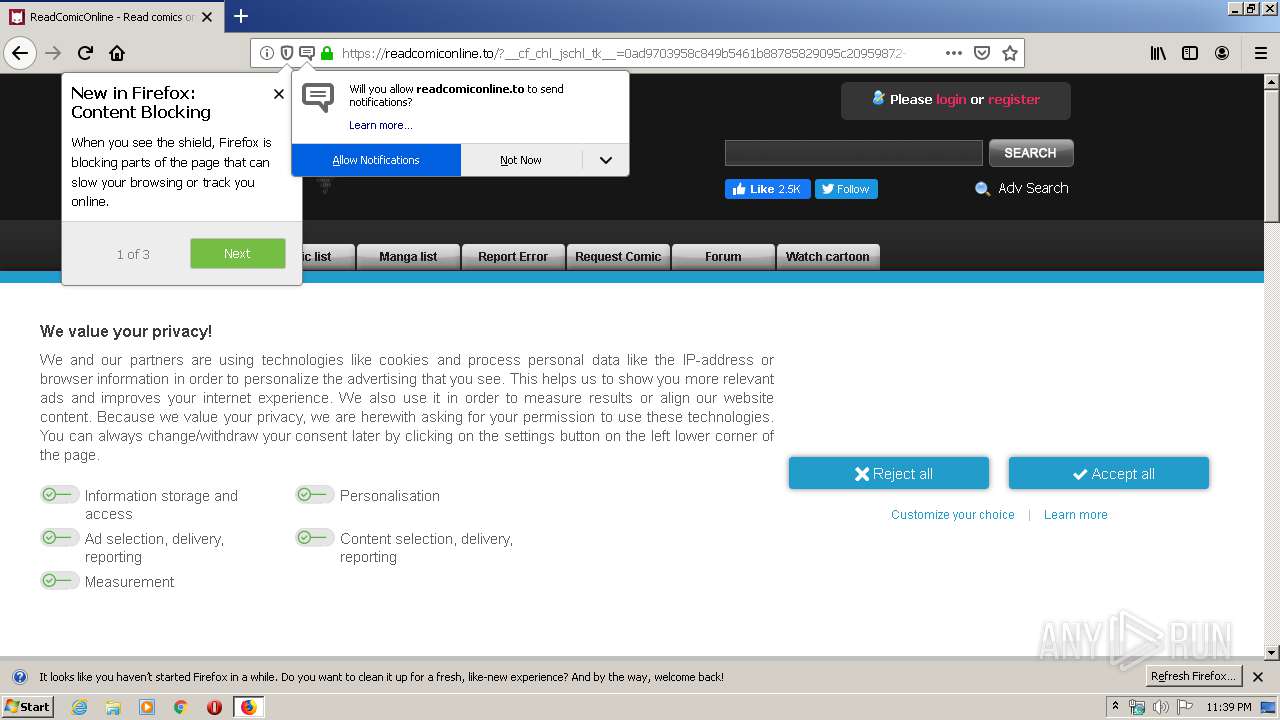The height and width of the screenshot is (720, 1280).
Task: Click the content blocking shield icon
Action: [x=287, y=53]
